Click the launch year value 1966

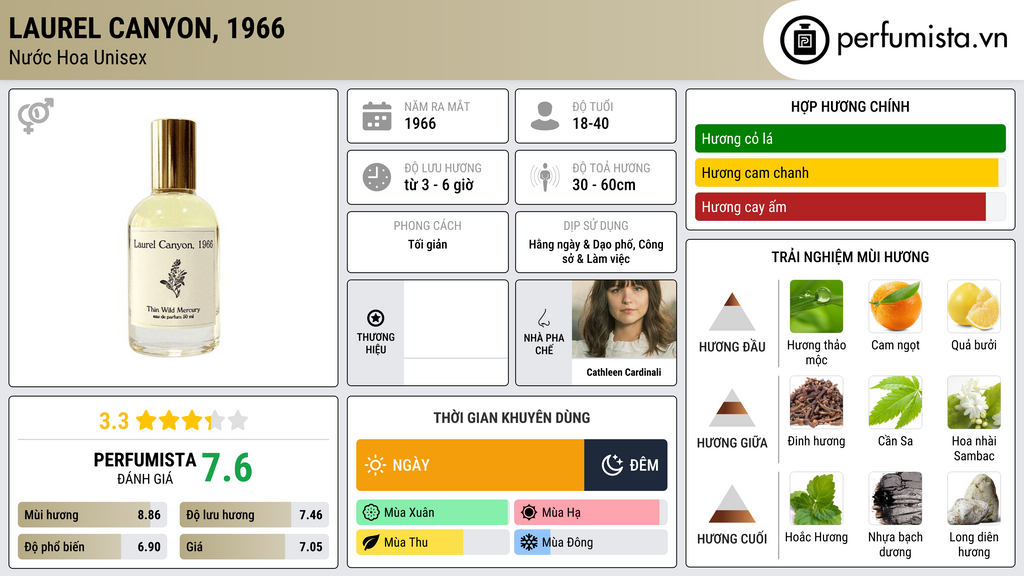420,123
